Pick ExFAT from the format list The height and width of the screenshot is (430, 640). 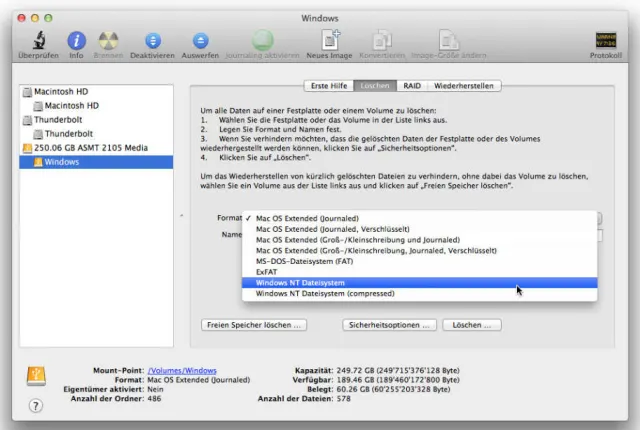click(x=268, y=272)
